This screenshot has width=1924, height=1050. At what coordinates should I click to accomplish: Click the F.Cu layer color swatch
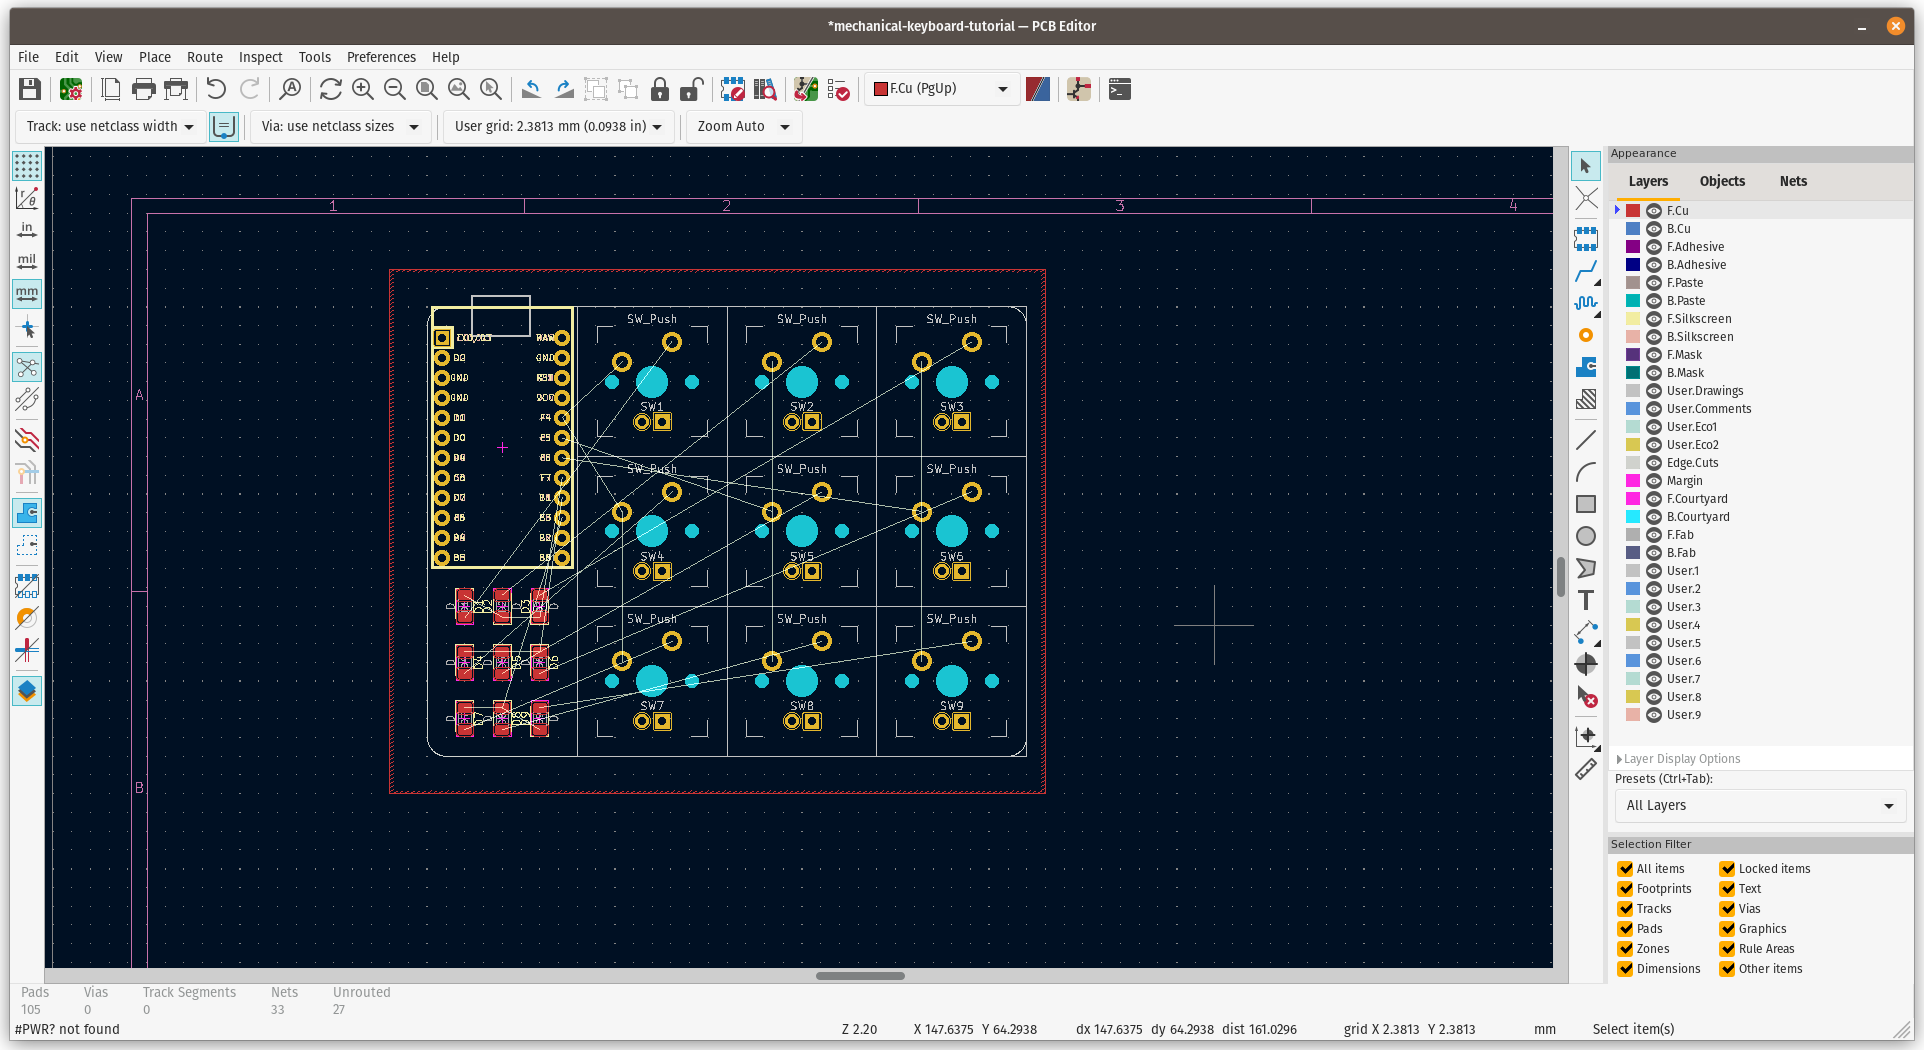[1633, 211]
